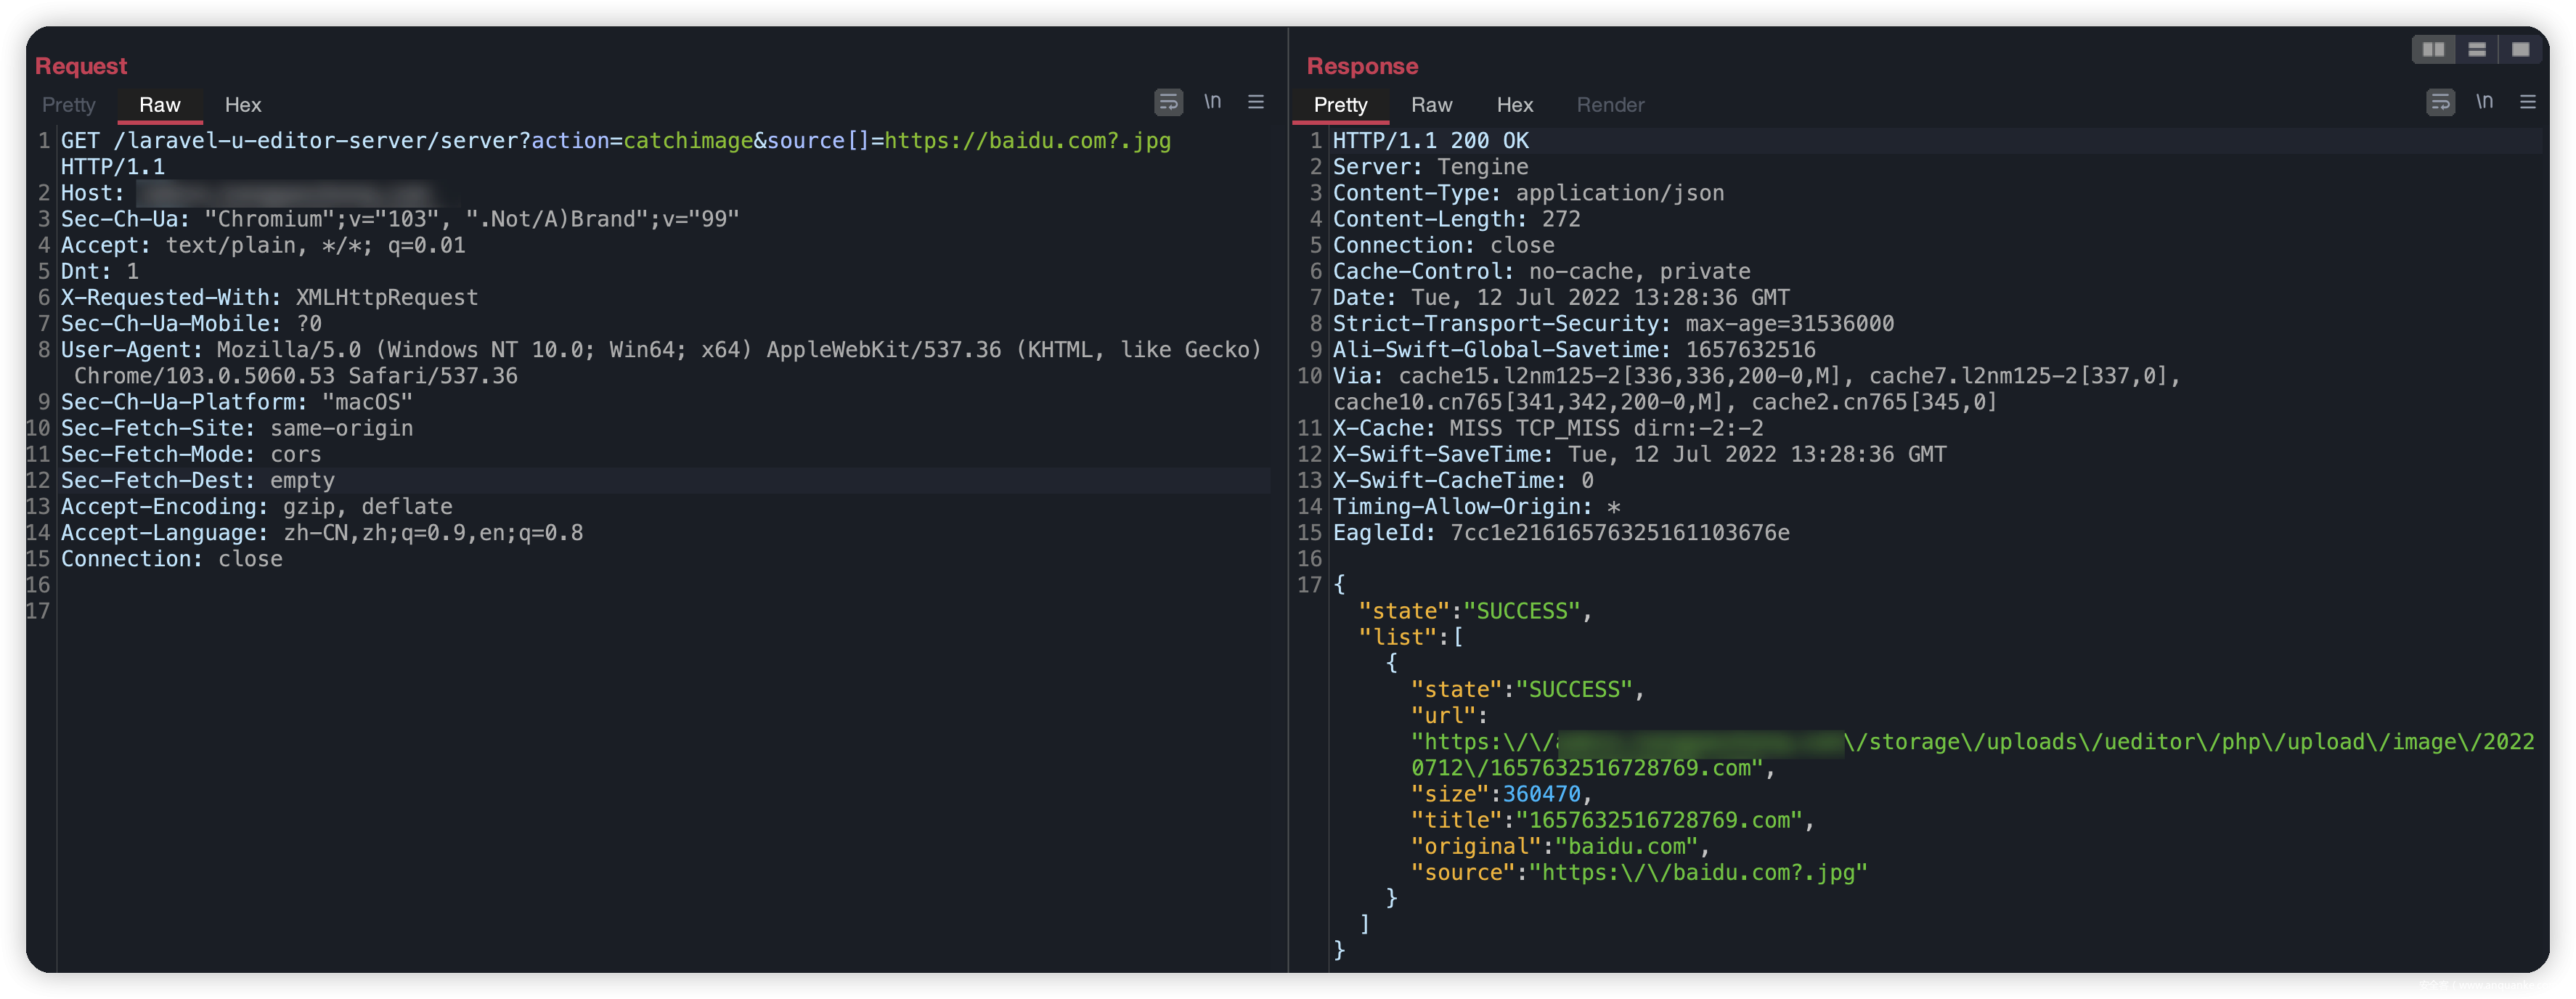Open Request panel hamburger options menu
This screenshot has width=2576, height=999.
coord(1256,102)
